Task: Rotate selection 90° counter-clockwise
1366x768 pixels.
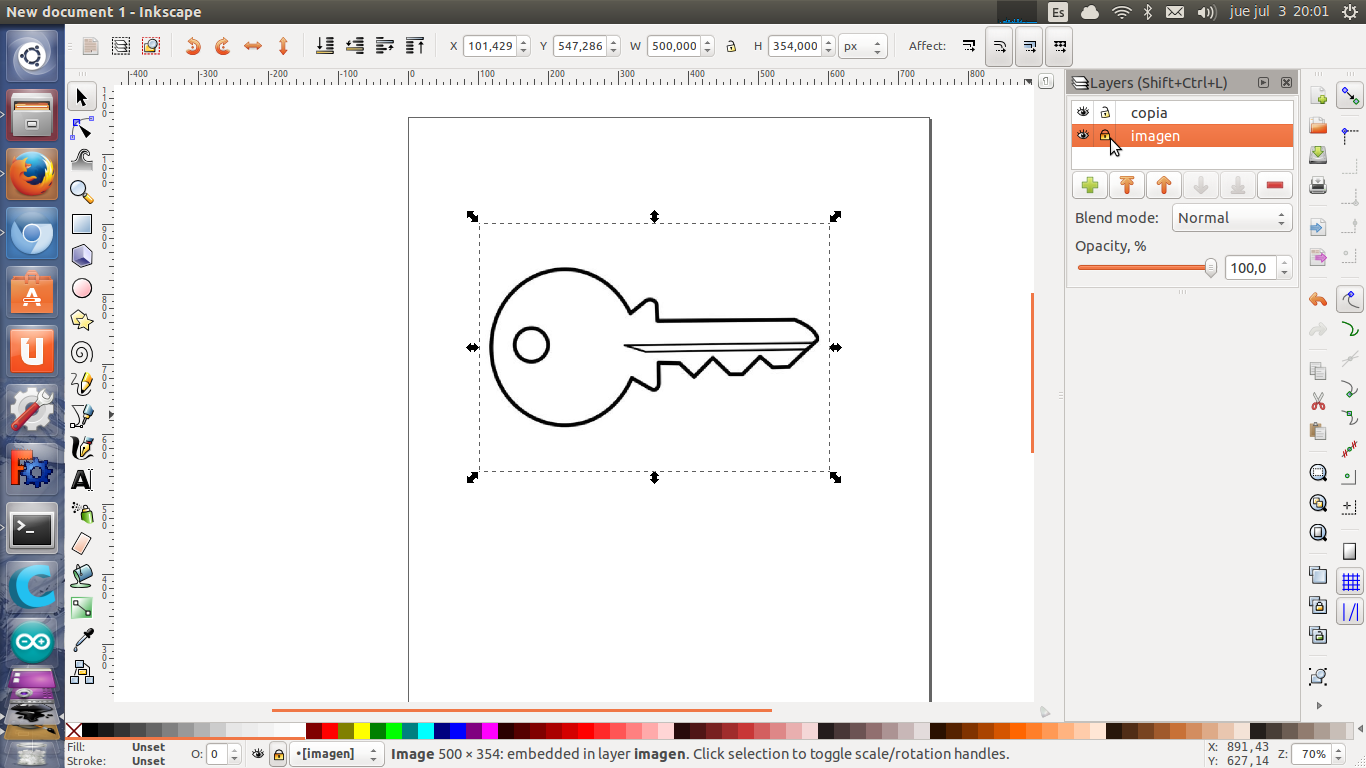Action: [193, 46]
